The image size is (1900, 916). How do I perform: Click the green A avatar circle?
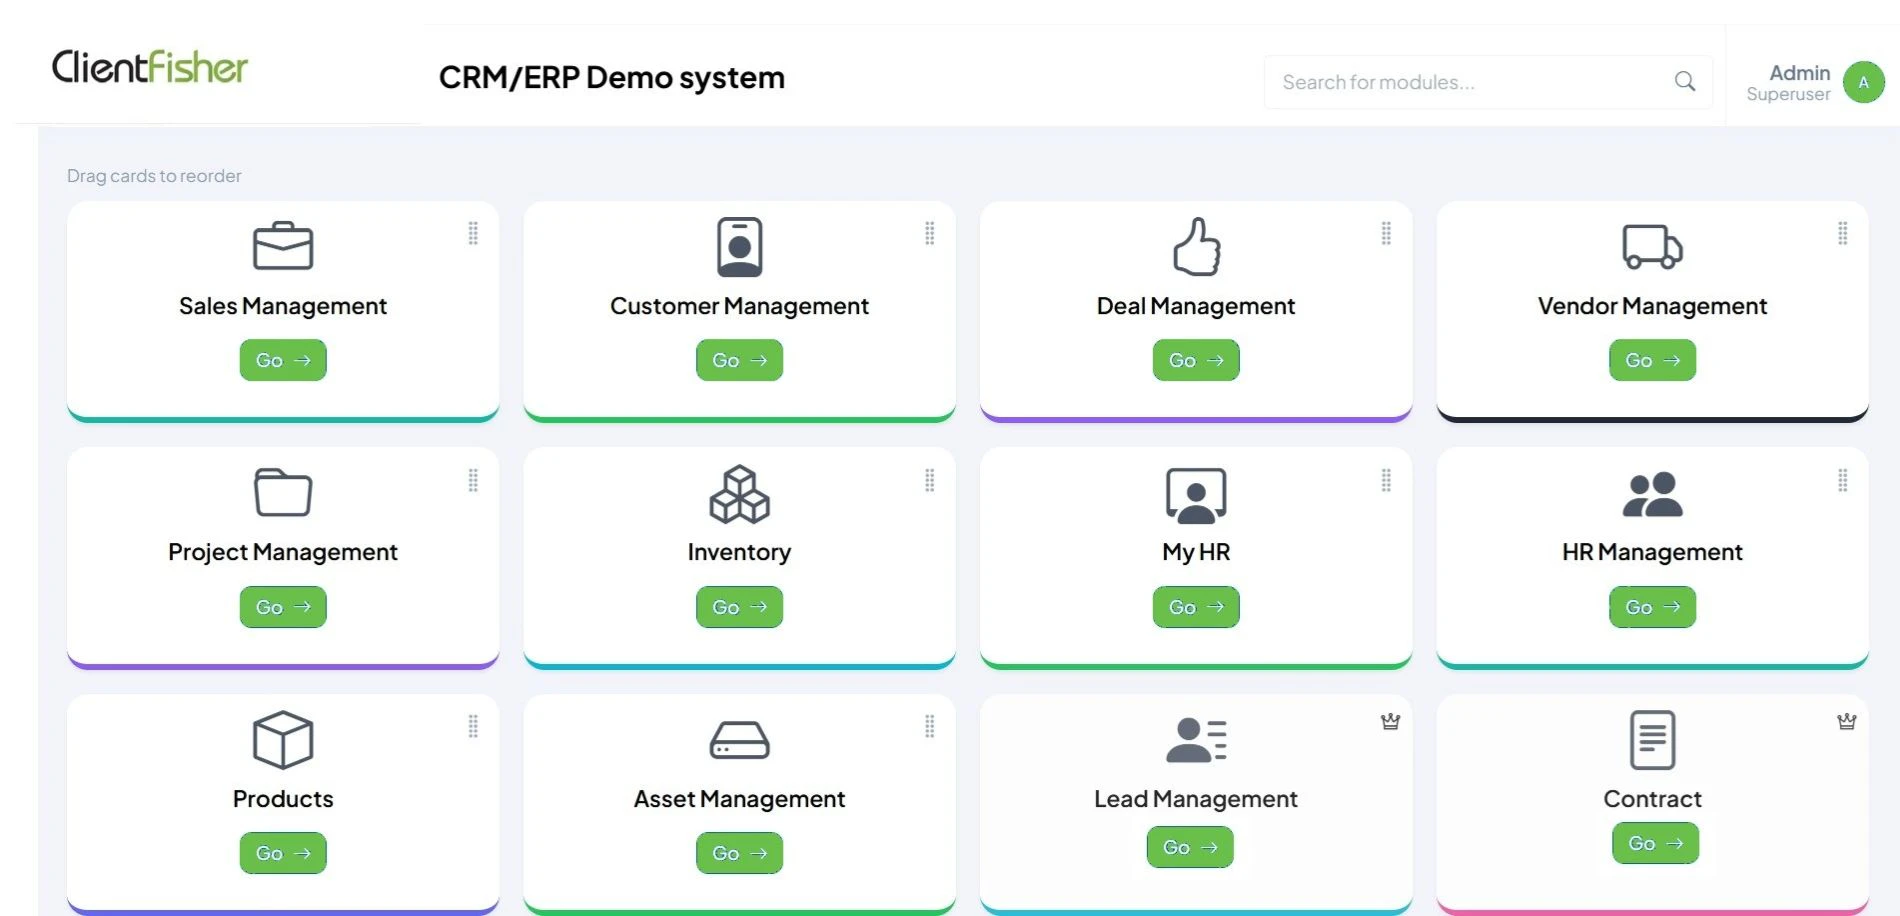1864,82
